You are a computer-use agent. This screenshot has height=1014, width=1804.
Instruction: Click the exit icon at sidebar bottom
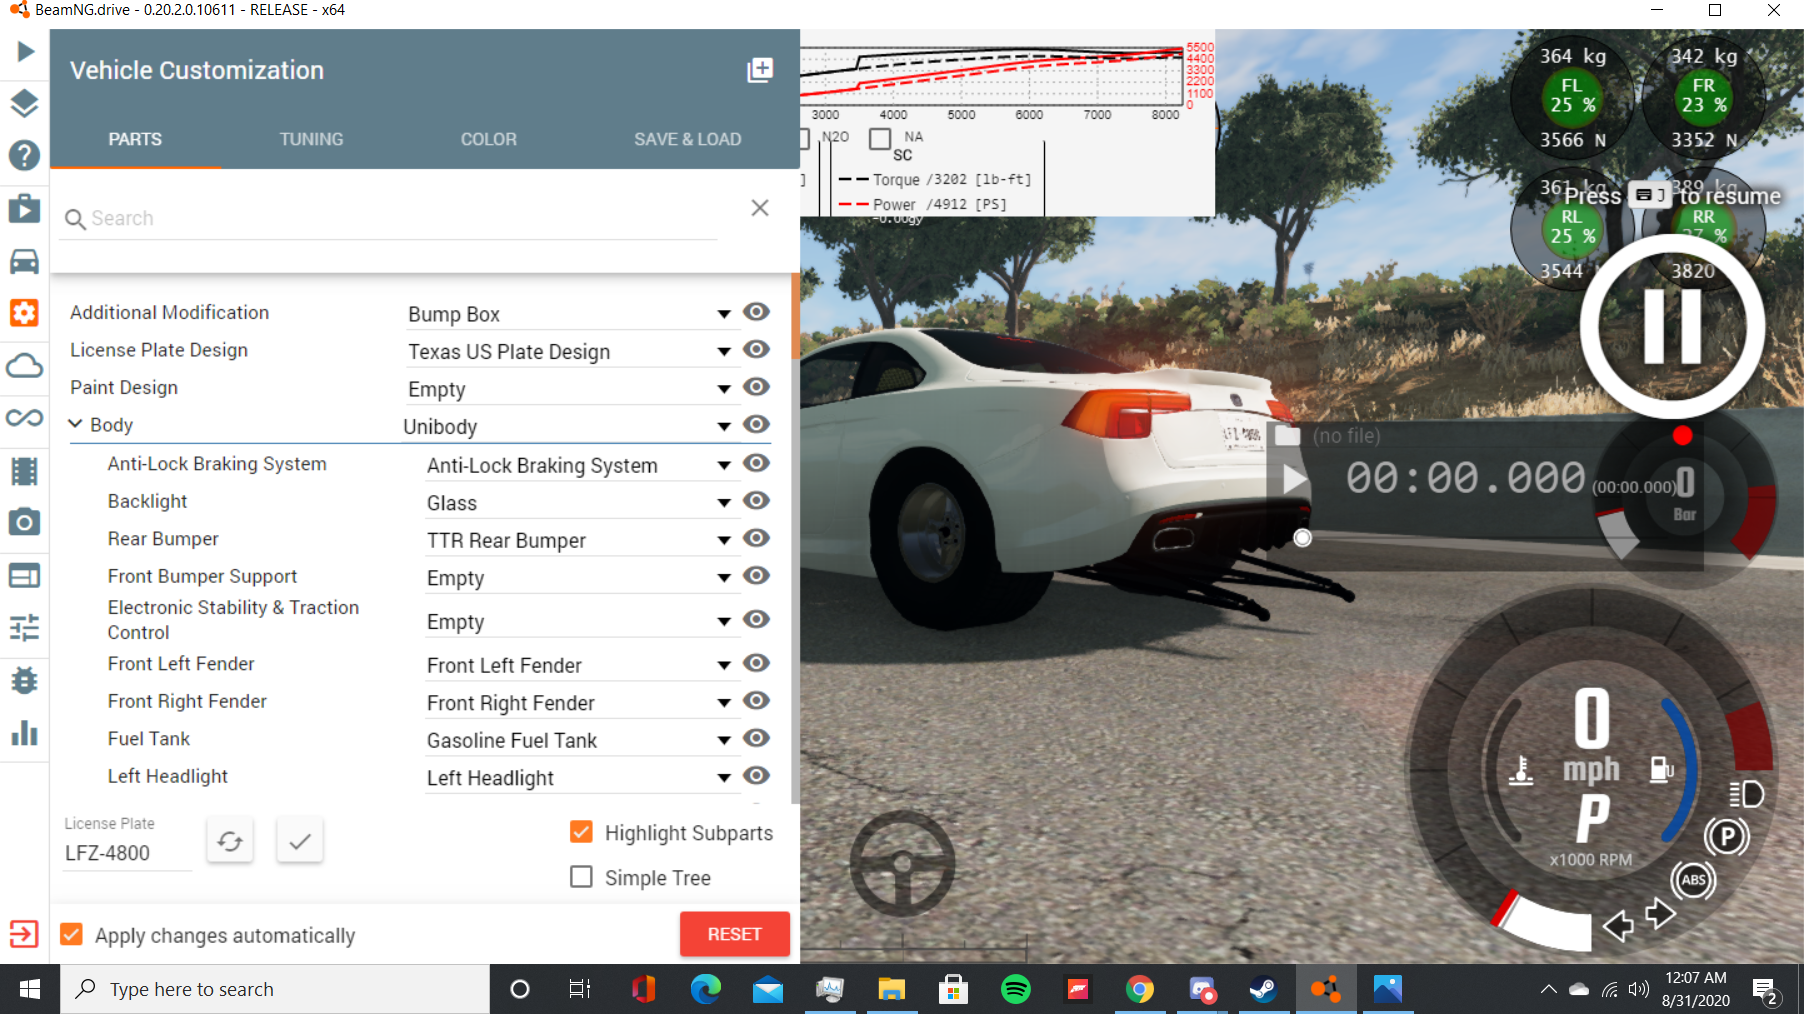click(24, 934)
